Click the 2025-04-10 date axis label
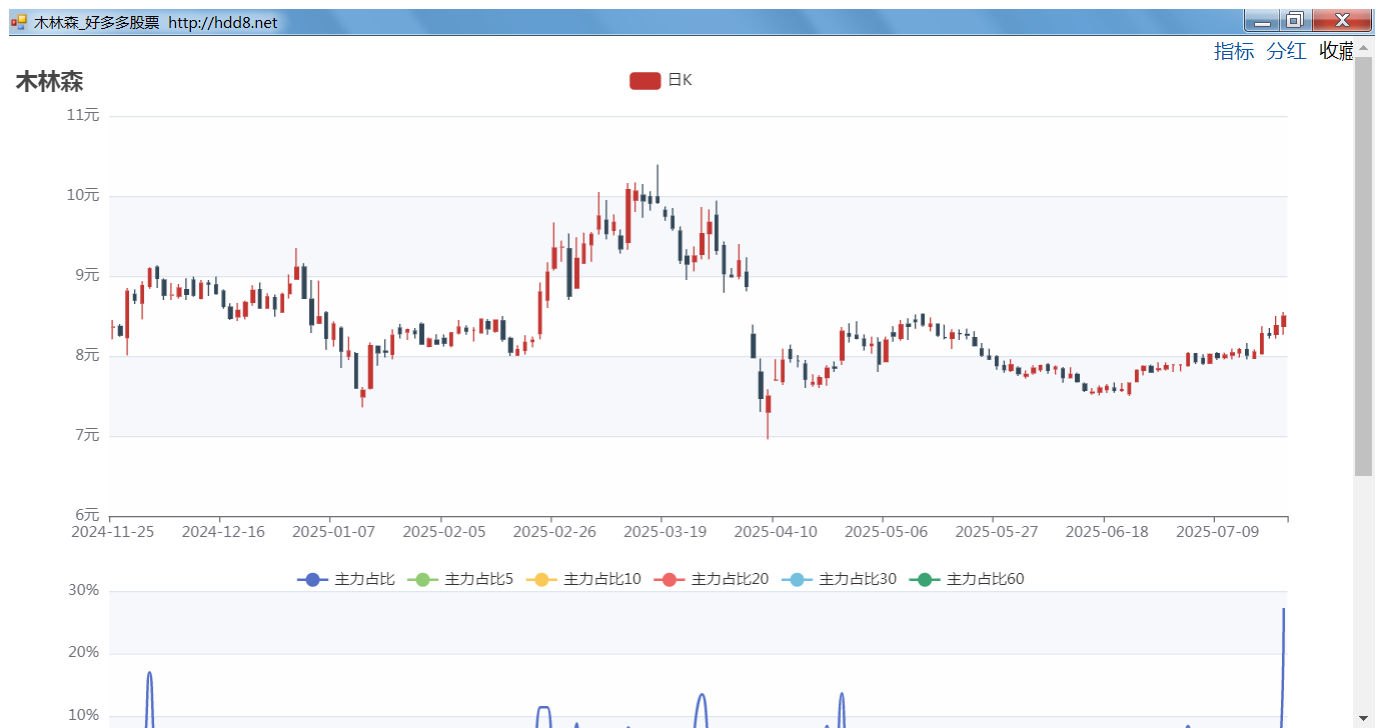This screenshot has height=728, width=1379. (775, 531)
